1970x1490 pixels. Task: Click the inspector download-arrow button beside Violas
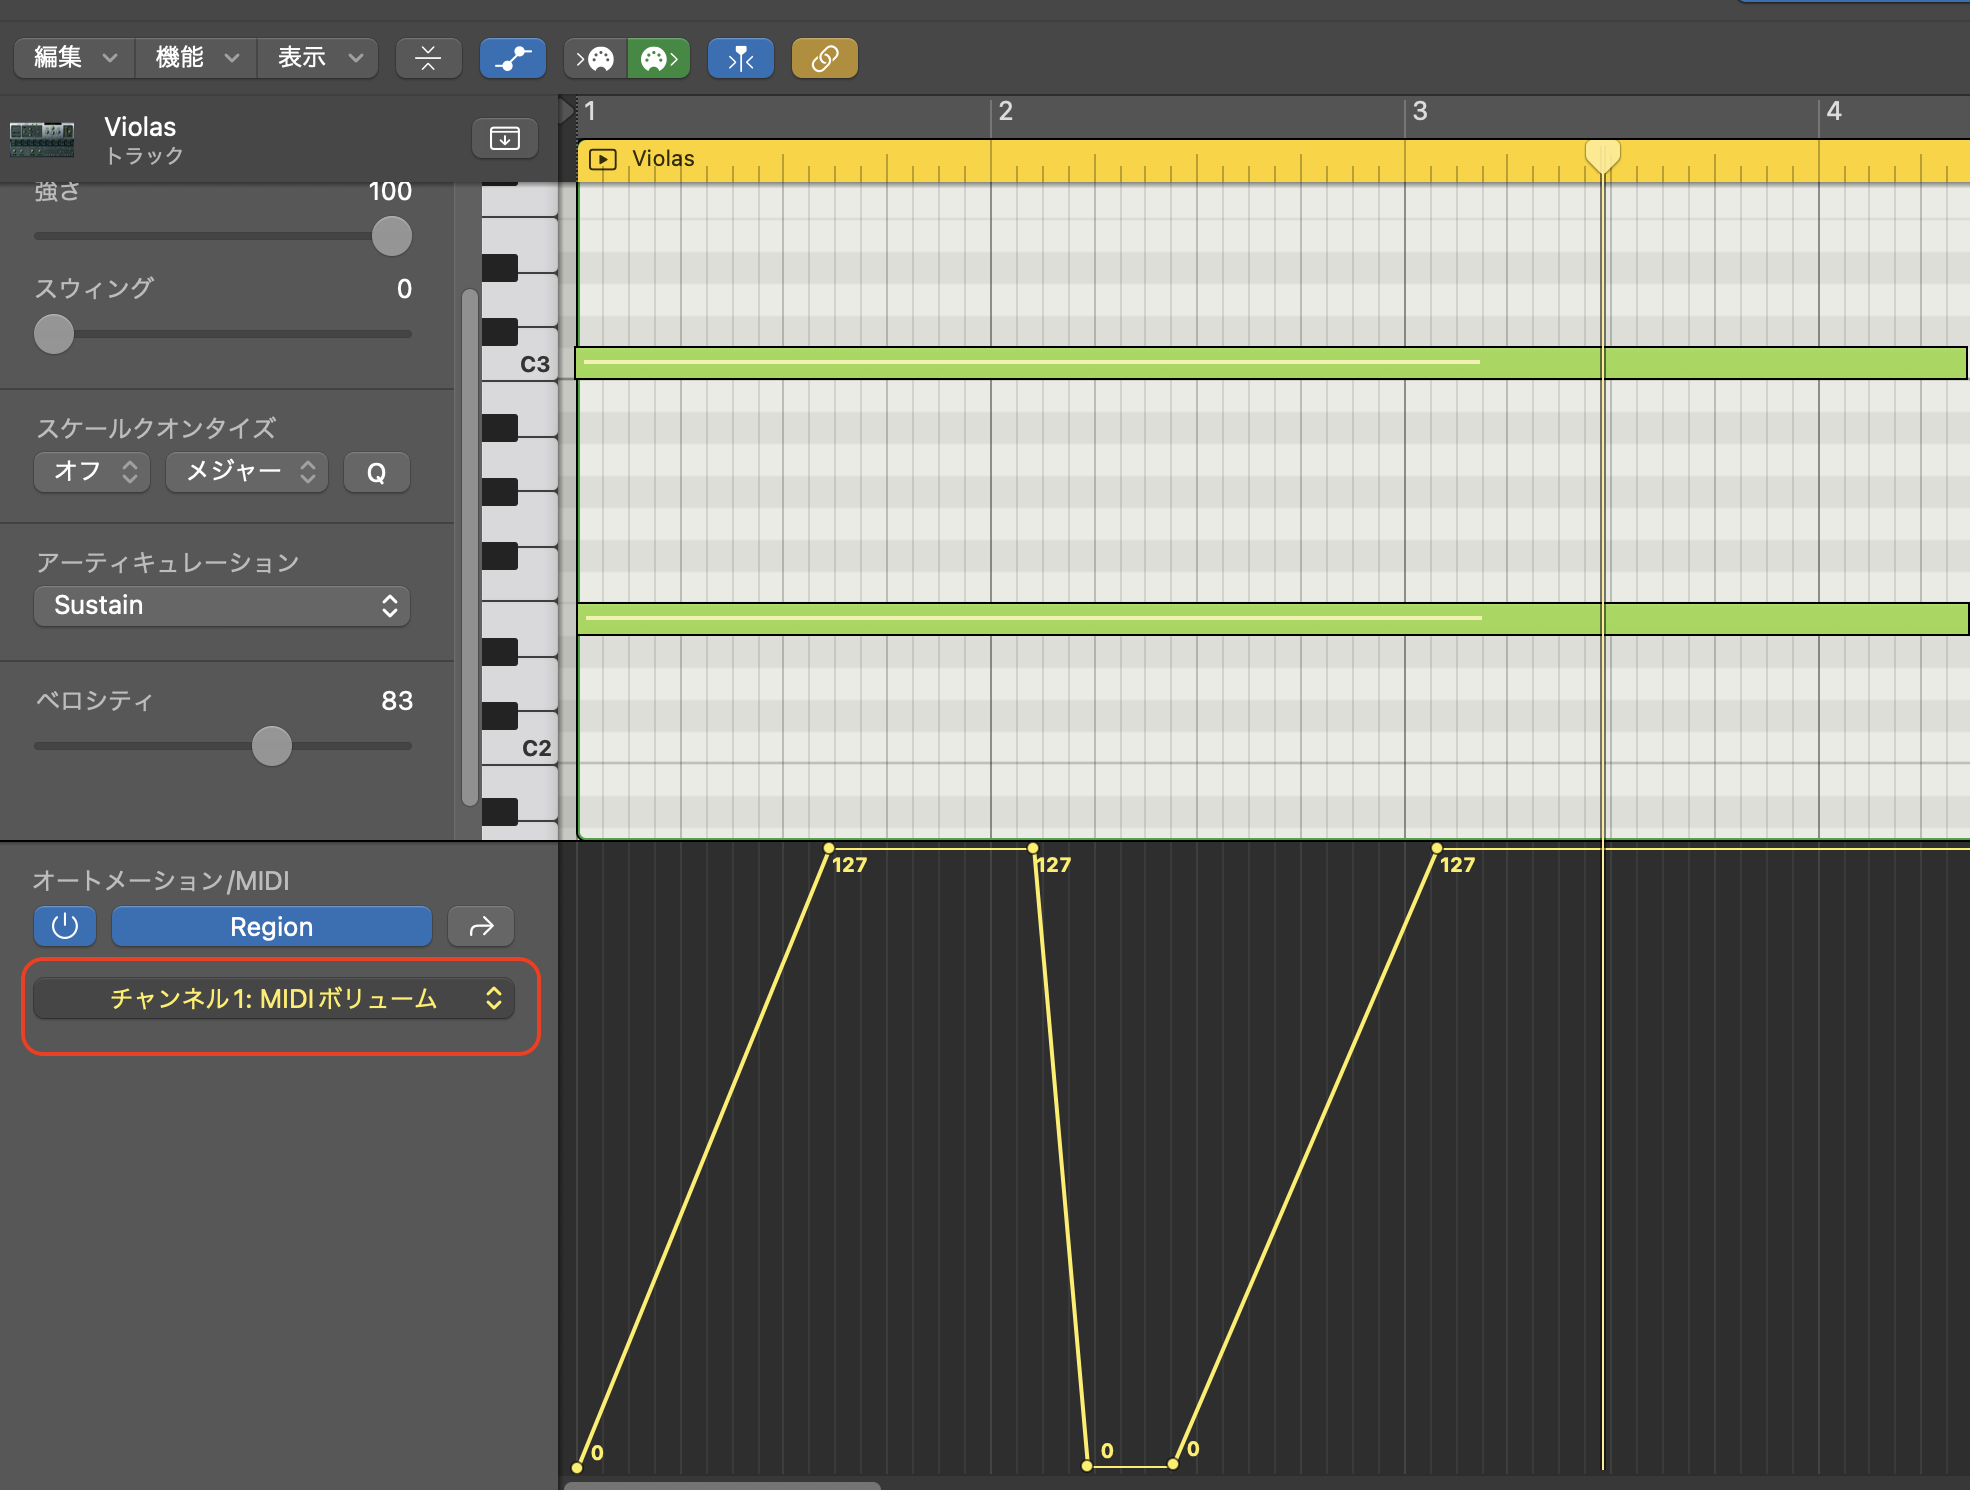[x=504, y=138]
